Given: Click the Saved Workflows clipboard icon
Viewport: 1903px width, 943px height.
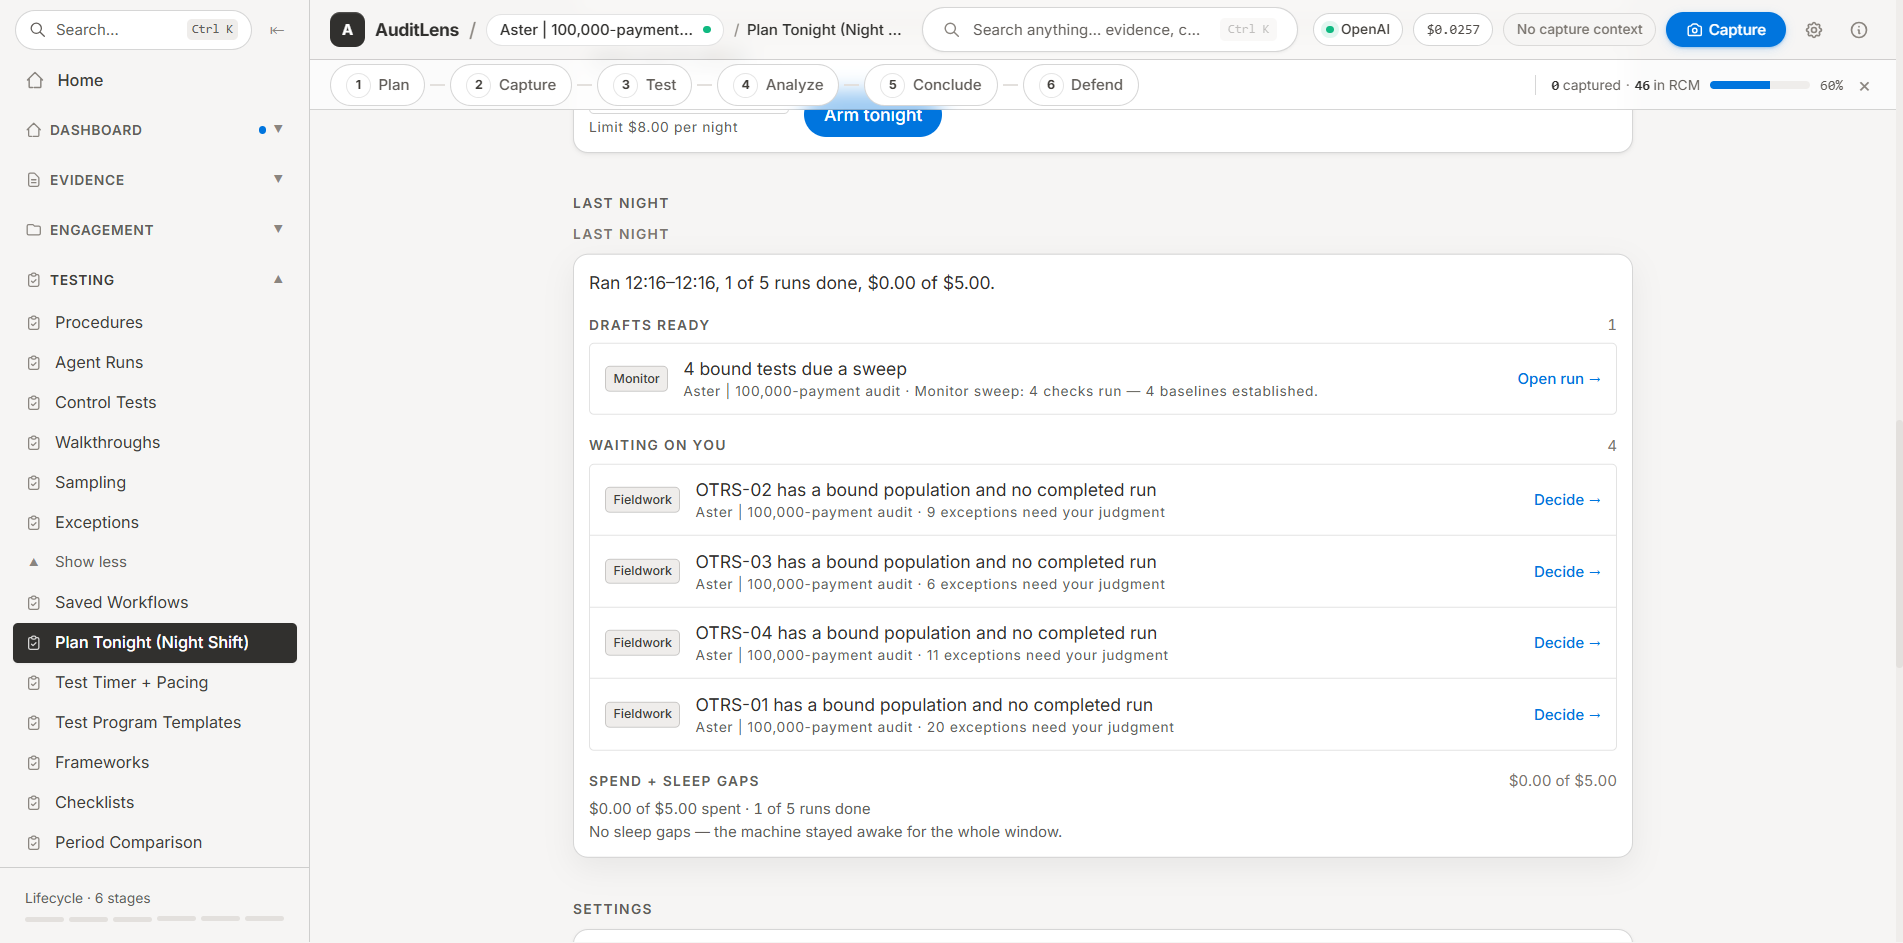Looking at the screenshot, I should click(34, 603).
